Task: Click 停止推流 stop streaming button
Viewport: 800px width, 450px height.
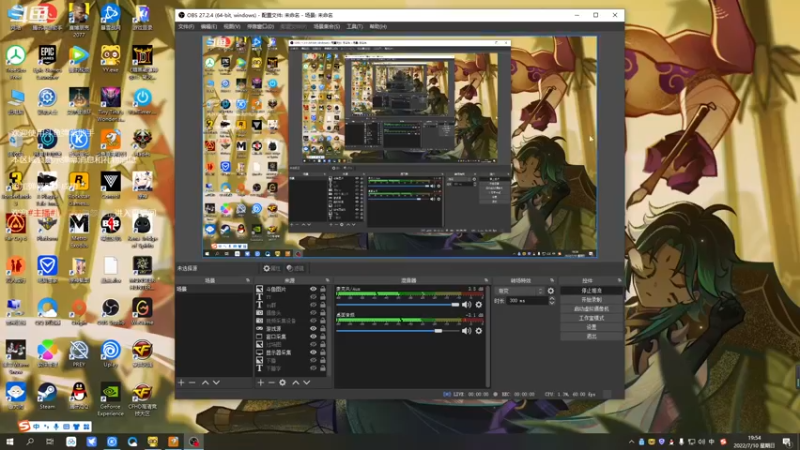Action: click(x=591, y=290)
